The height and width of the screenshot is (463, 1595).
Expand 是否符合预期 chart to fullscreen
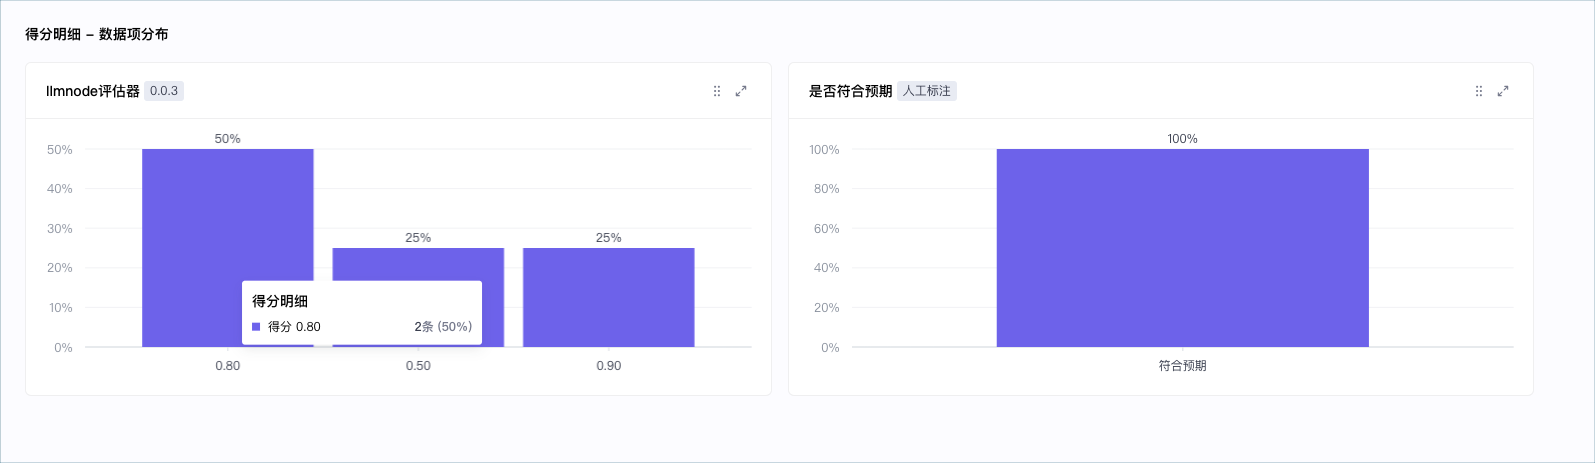pyautogui.click(x=1503, y=91)
